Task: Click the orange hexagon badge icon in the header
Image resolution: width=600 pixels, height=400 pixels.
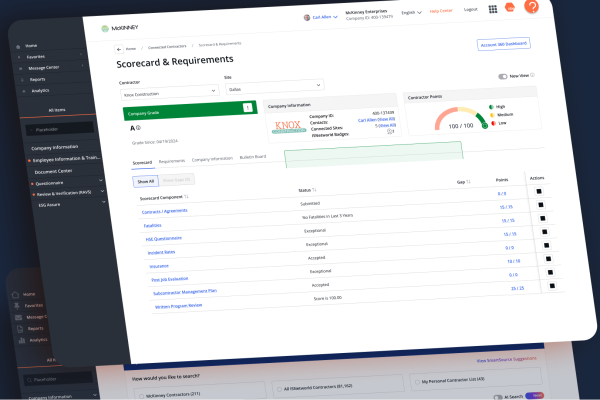Action: pos(510,7)
